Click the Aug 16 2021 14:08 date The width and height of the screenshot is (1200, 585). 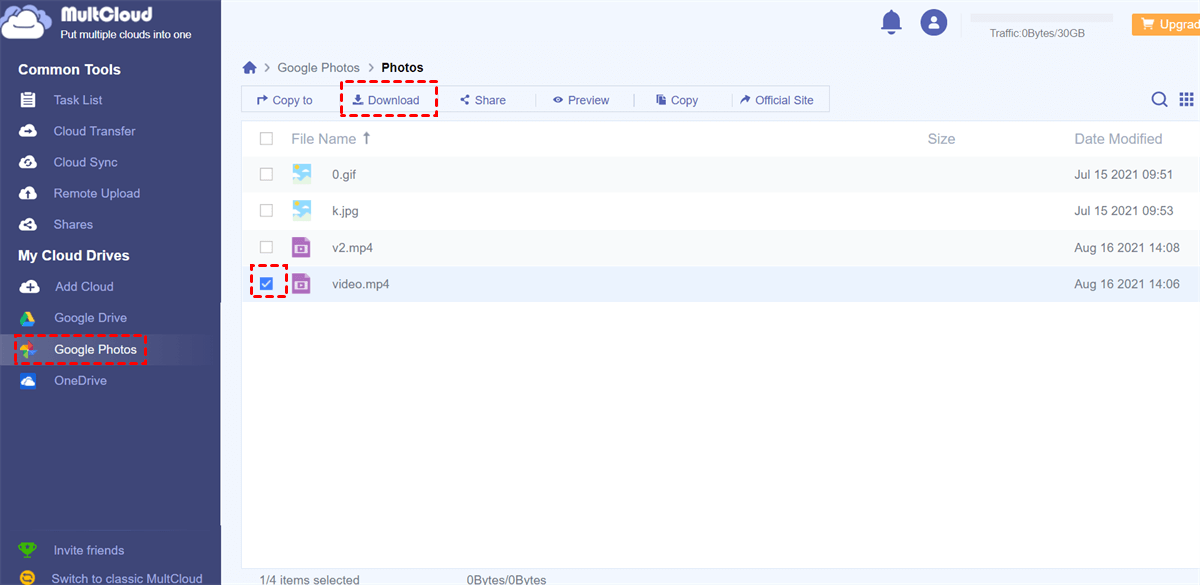coord(1127,247)
